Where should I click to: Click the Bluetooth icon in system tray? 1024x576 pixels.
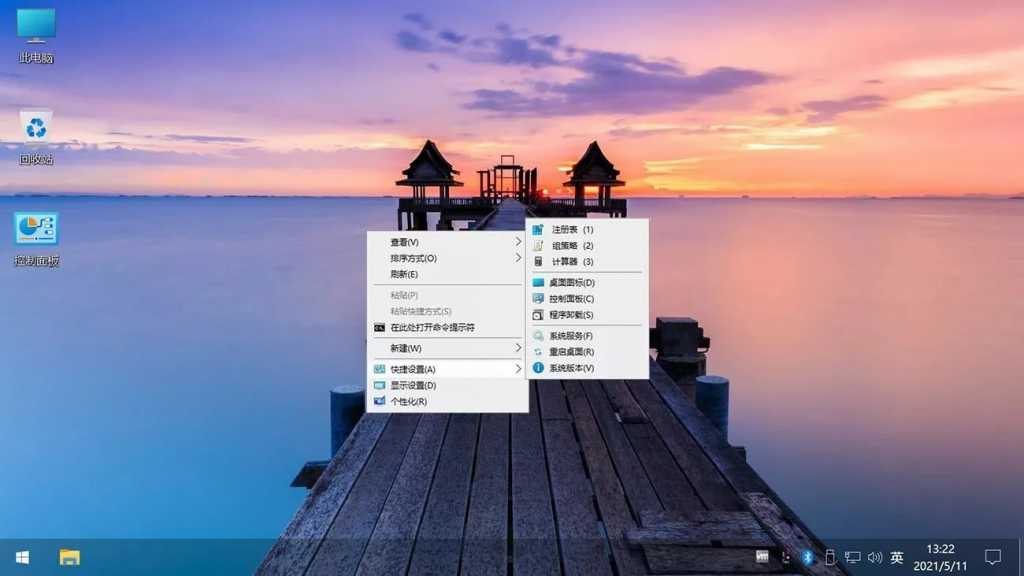point(806,558)
